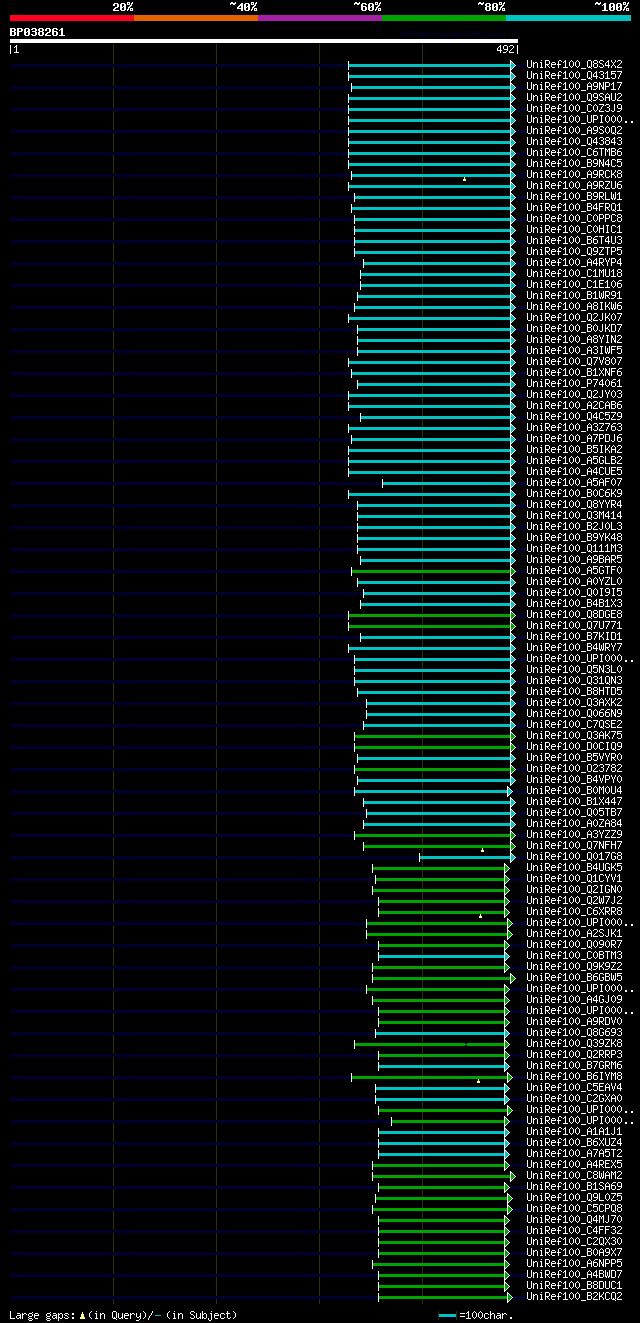
Task: Click the UniRef100_A9NP17 label
Action: tap(574, 86)
